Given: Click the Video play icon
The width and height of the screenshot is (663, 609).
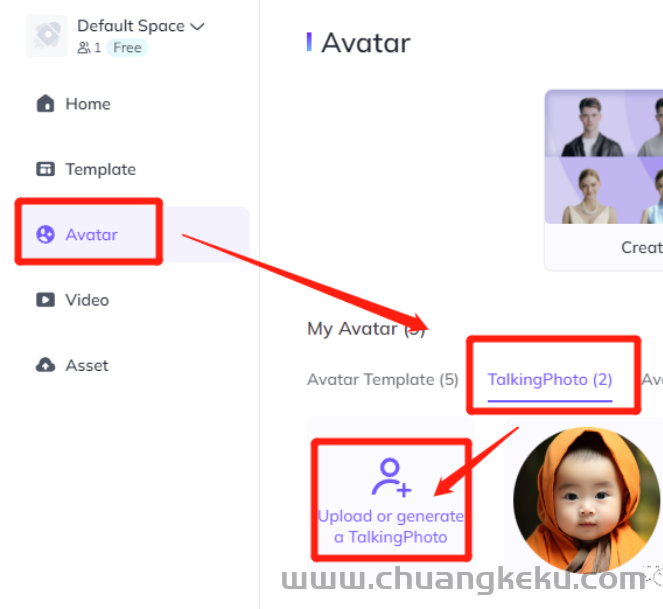Looking at the screenshot, I should pos(45,300).
